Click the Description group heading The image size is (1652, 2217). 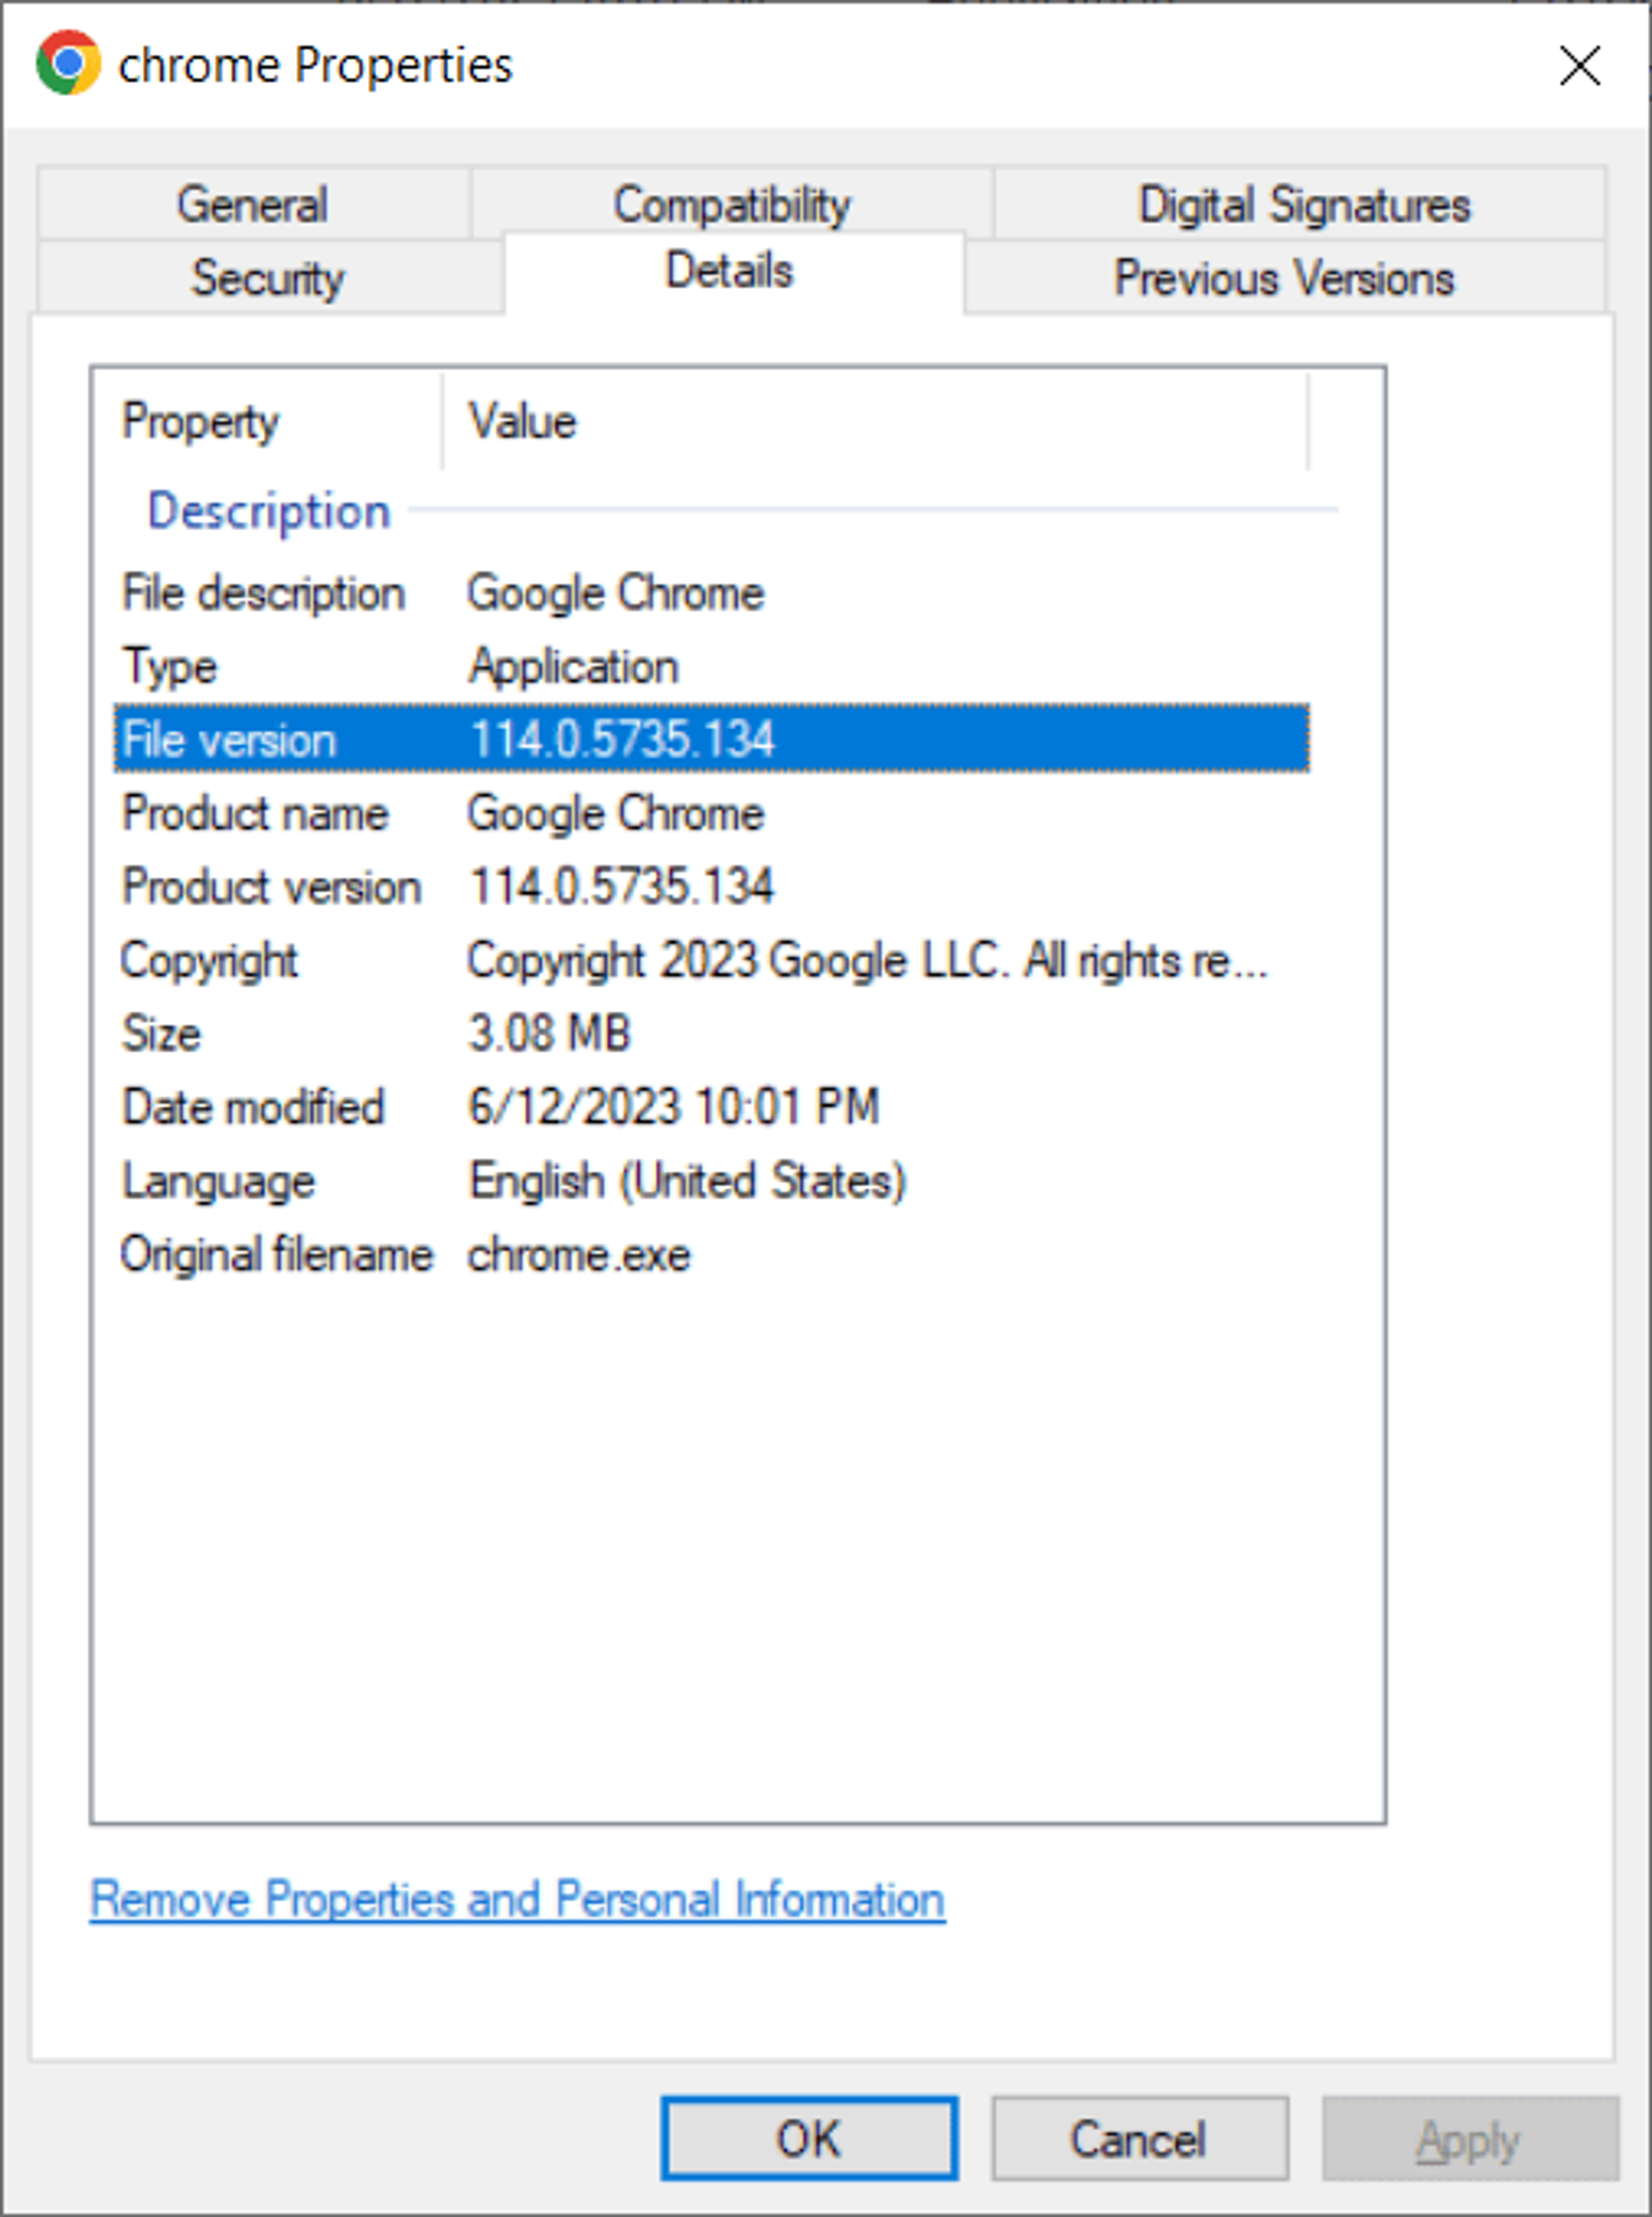[269, 511]
